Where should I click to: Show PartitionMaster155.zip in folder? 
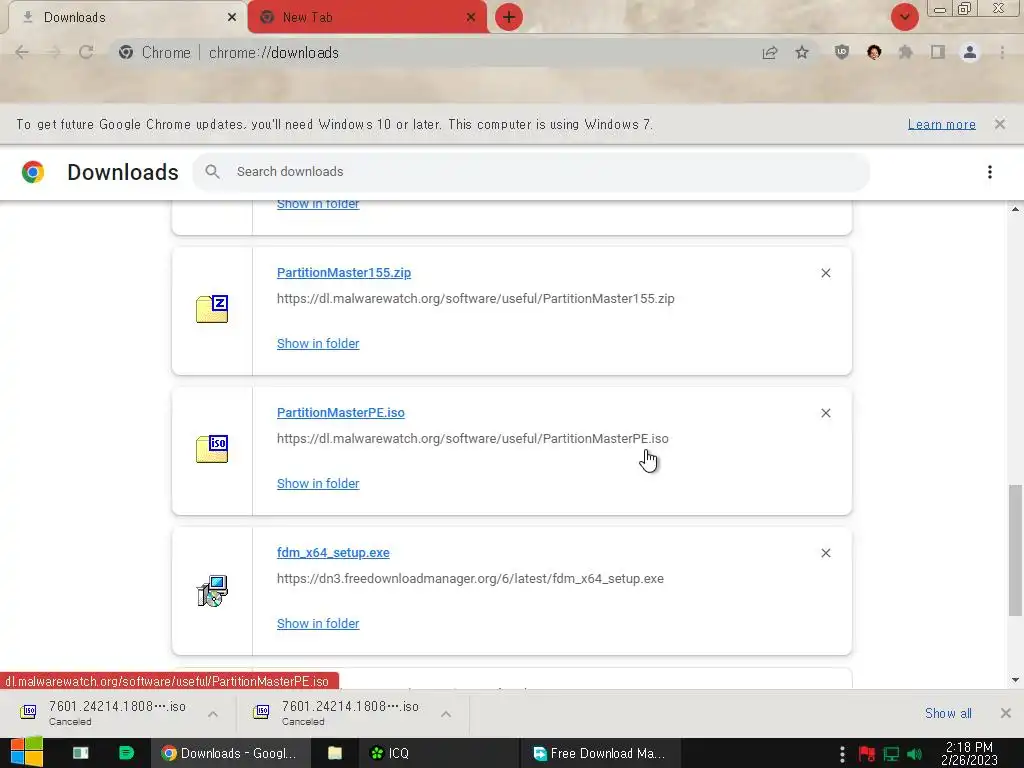tap(318, 344)
